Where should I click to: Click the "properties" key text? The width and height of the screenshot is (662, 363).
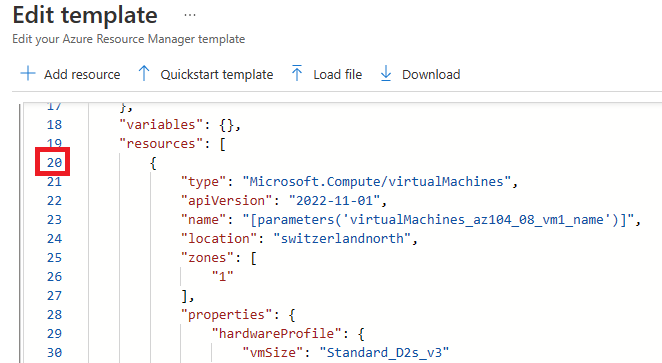click(227, 314)
